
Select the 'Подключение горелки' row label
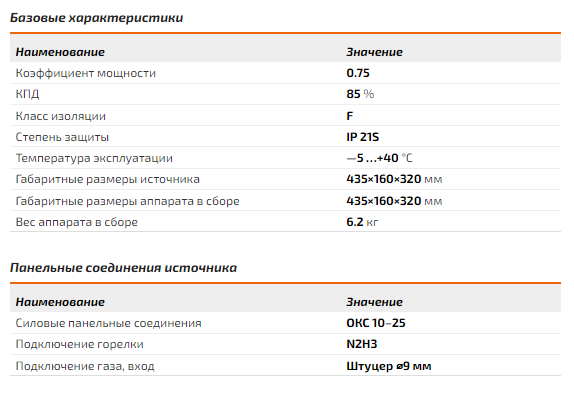click(x=79, y=344)
